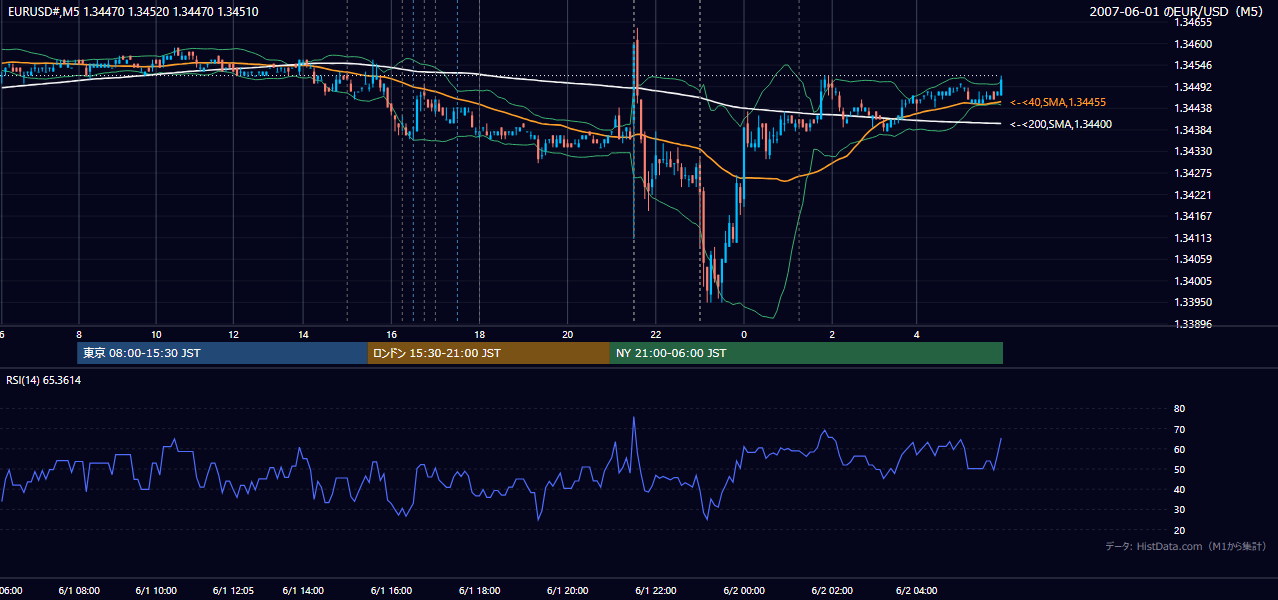Click the '6/1 14:00' bottom time label
Image resolution: width=1278 pixels, height=600 pixels.
point(303,591)
